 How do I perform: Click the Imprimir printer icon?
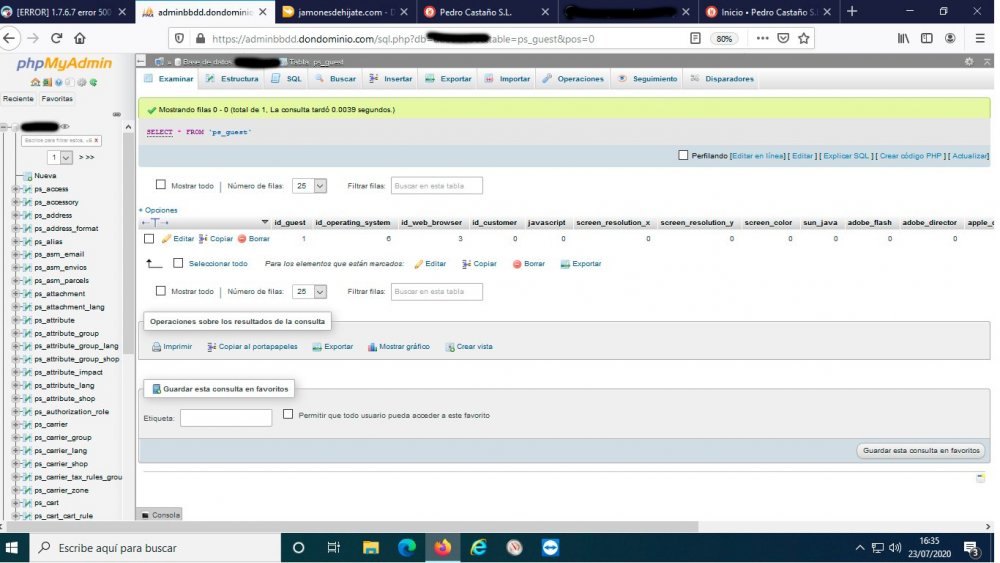coord(156,347)
